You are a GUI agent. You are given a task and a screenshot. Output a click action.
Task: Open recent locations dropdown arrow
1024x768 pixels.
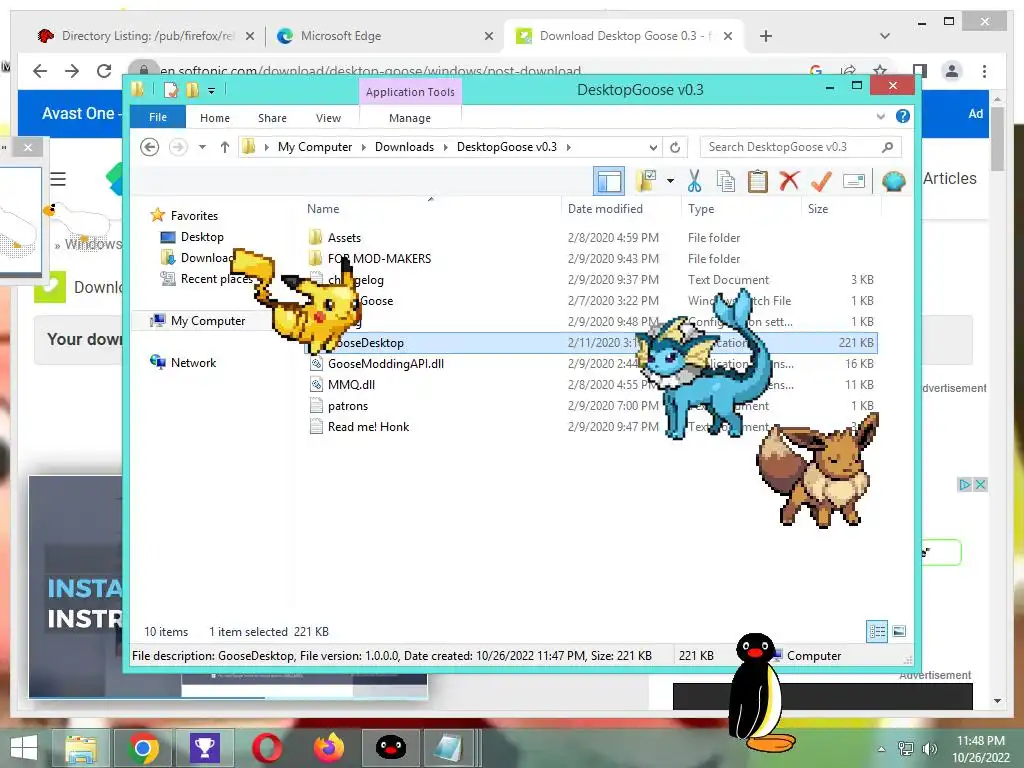pos(202,147)
